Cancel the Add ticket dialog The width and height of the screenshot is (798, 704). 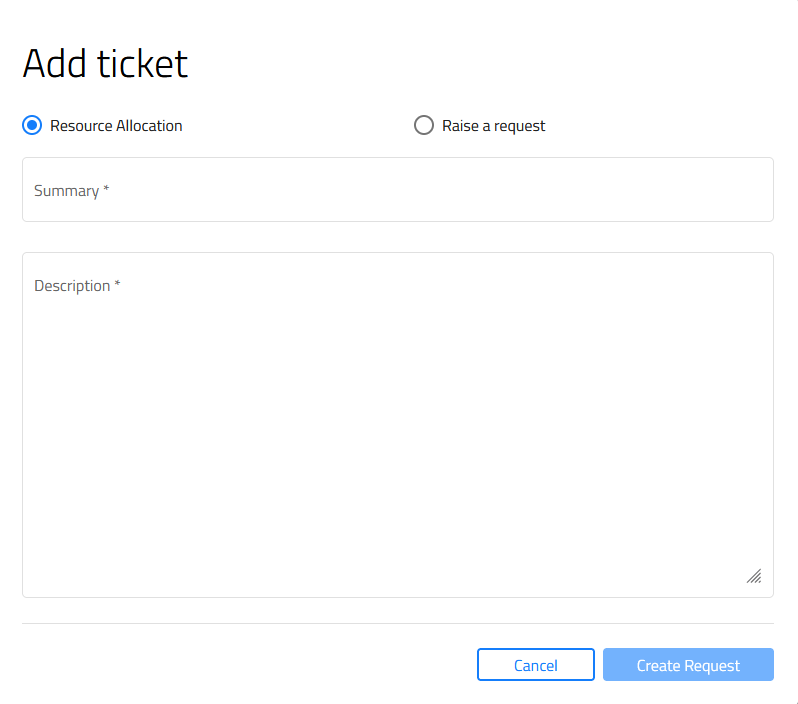(x=535, y=664)
